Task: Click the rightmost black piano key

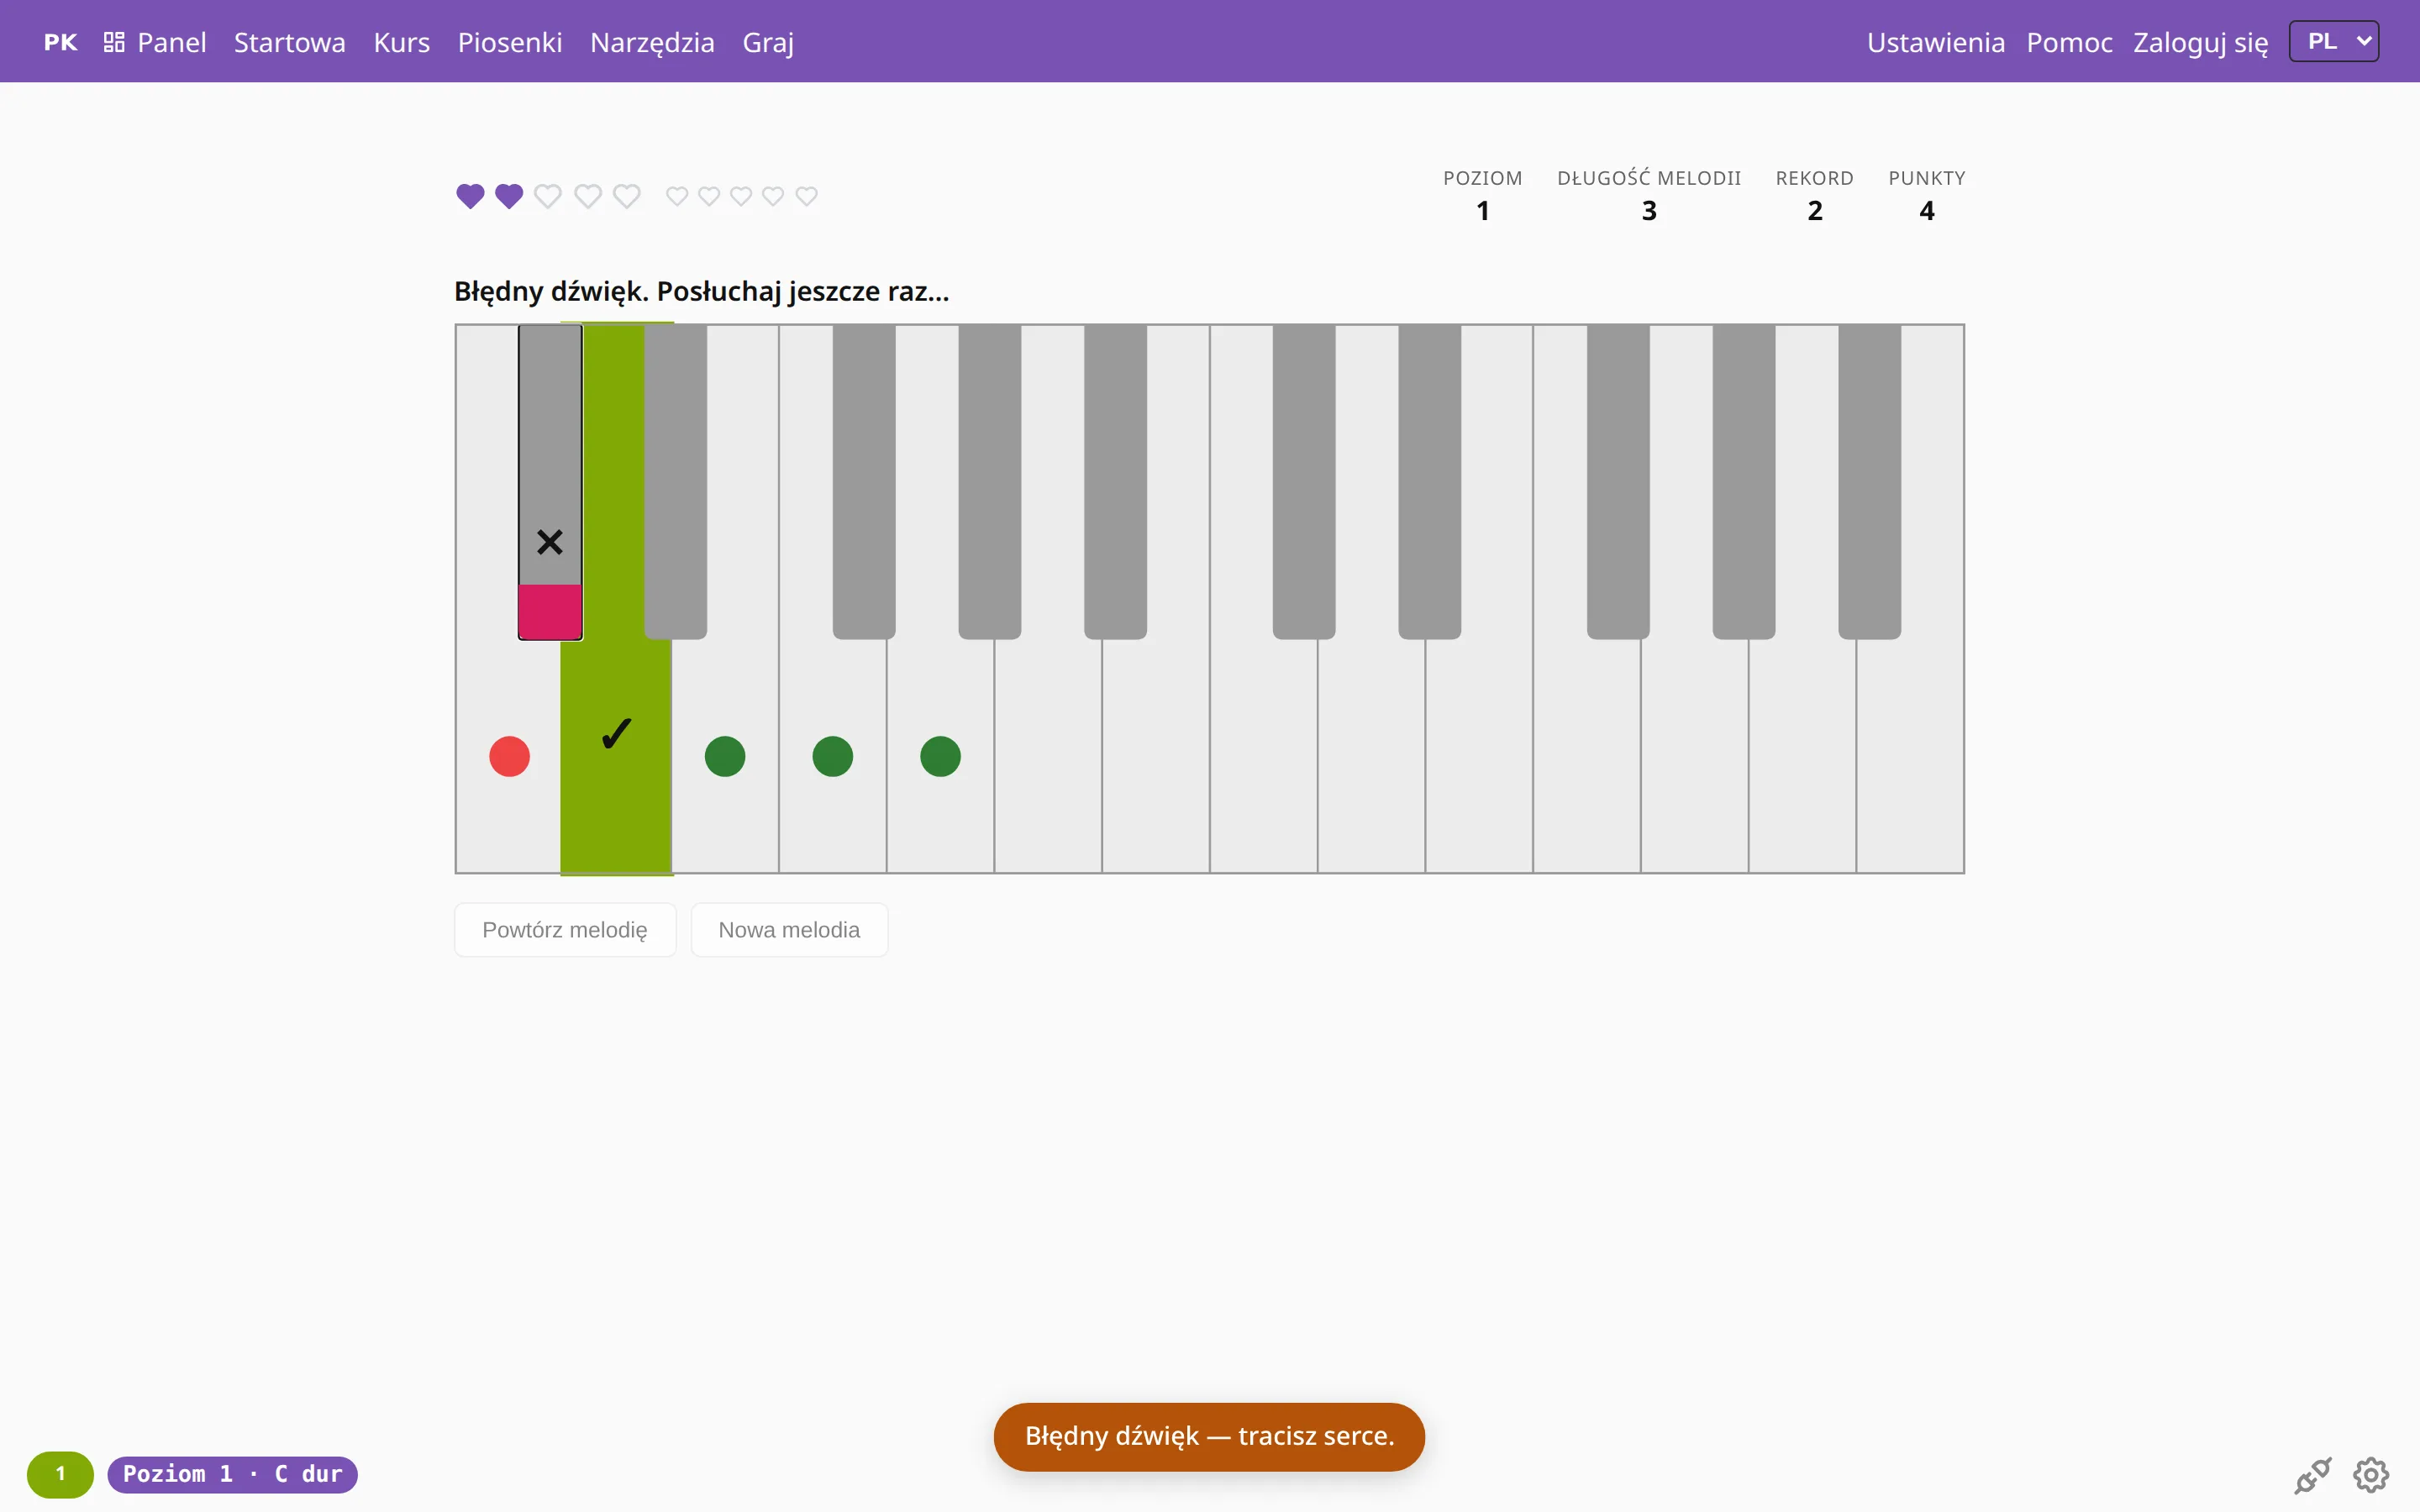Action: point(1869,482)
